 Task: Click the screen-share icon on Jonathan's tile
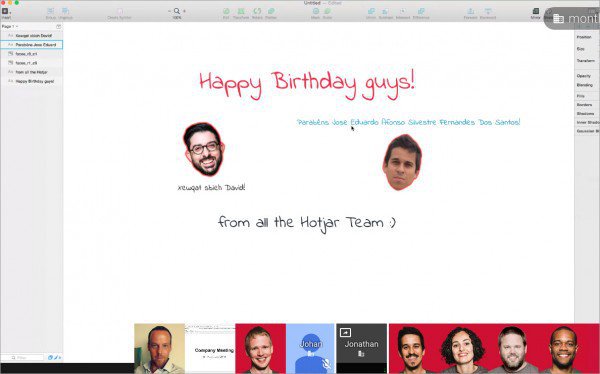pyautogui.click(x=345, y=332)
